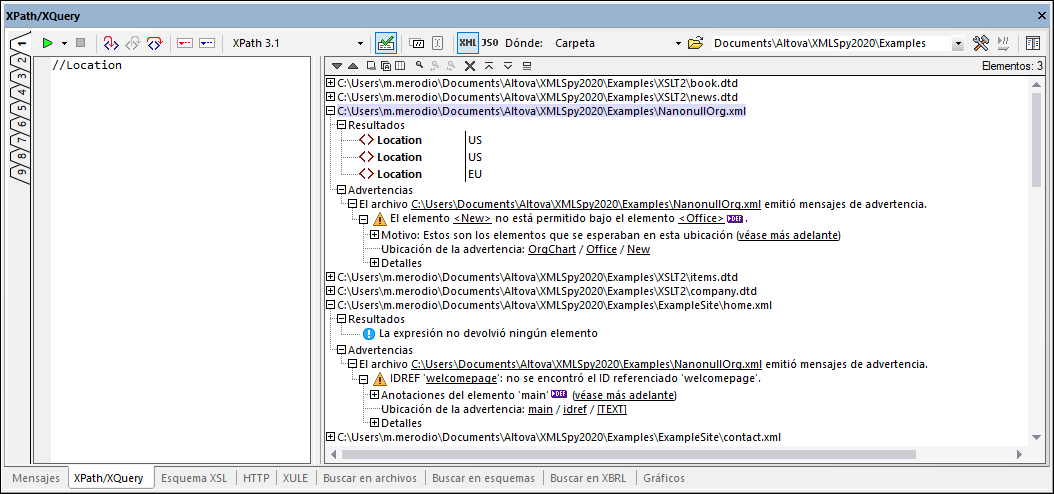Run the XPath expression with green play button
Image resolution: width=1054 pixels, height=494 pixels.
tap(46, 44)
